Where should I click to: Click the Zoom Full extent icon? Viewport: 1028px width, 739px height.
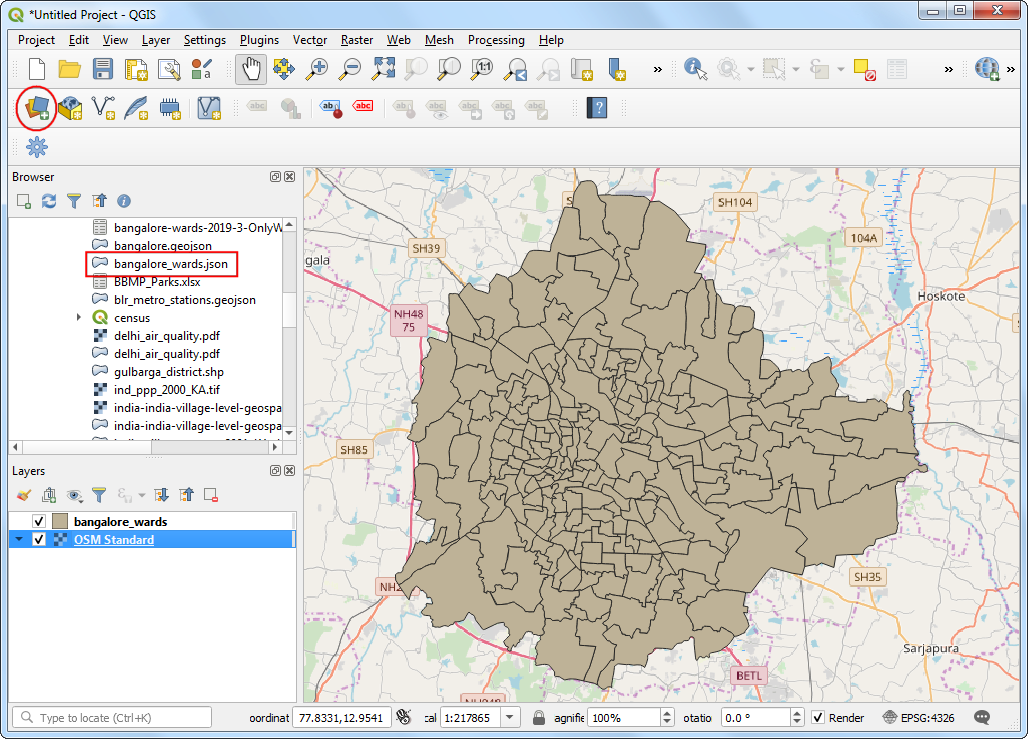click(x=384, y=69)
